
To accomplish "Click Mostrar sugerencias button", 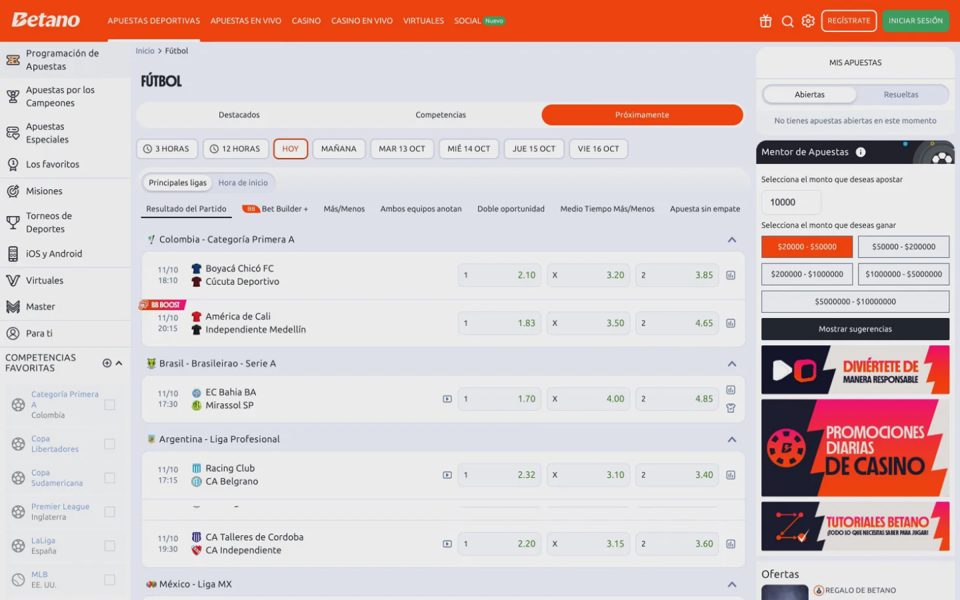I will click(x=855, y=329).
